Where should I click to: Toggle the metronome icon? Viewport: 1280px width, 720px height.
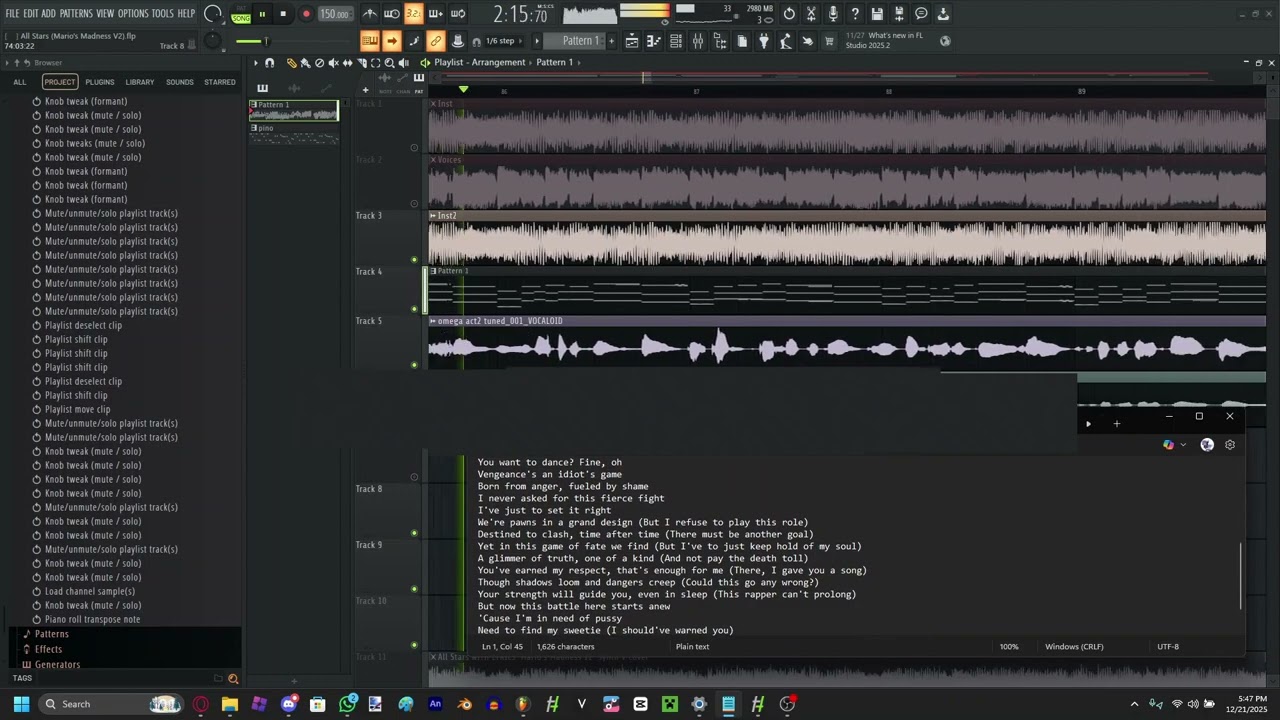tap(370, 14)
